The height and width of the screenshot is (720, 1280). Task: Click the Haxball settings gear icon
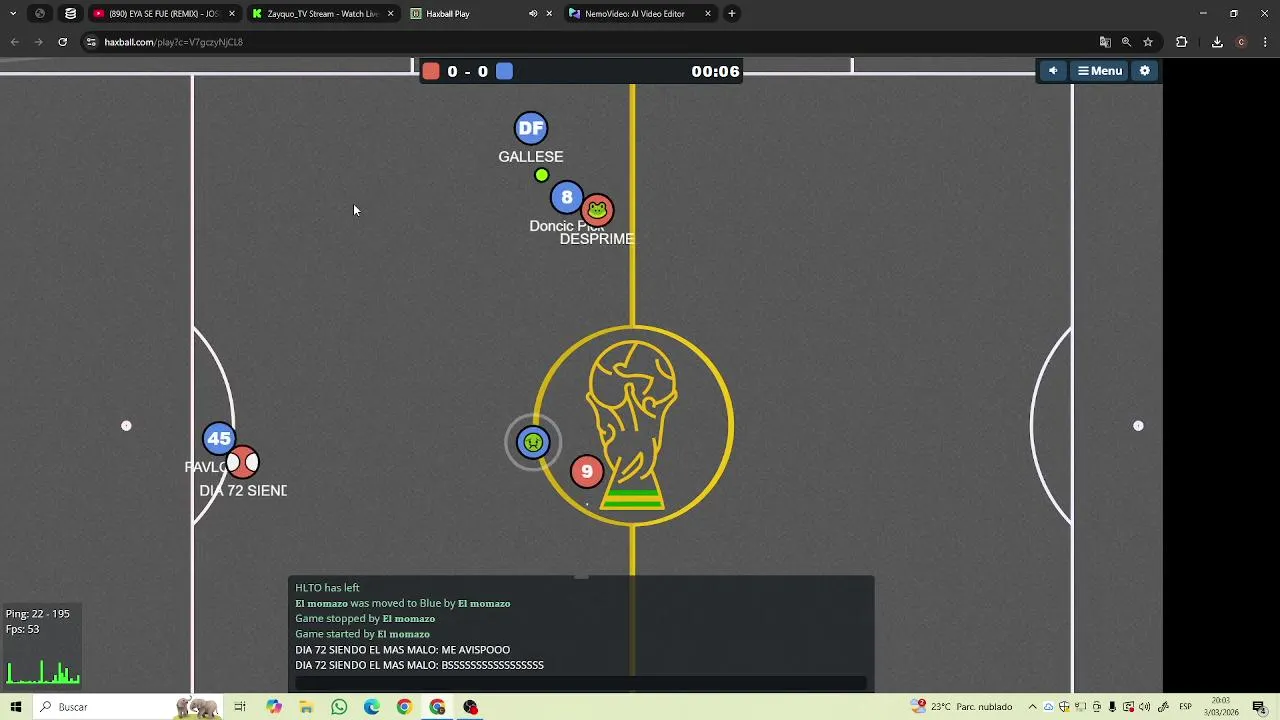(1145, 71)
